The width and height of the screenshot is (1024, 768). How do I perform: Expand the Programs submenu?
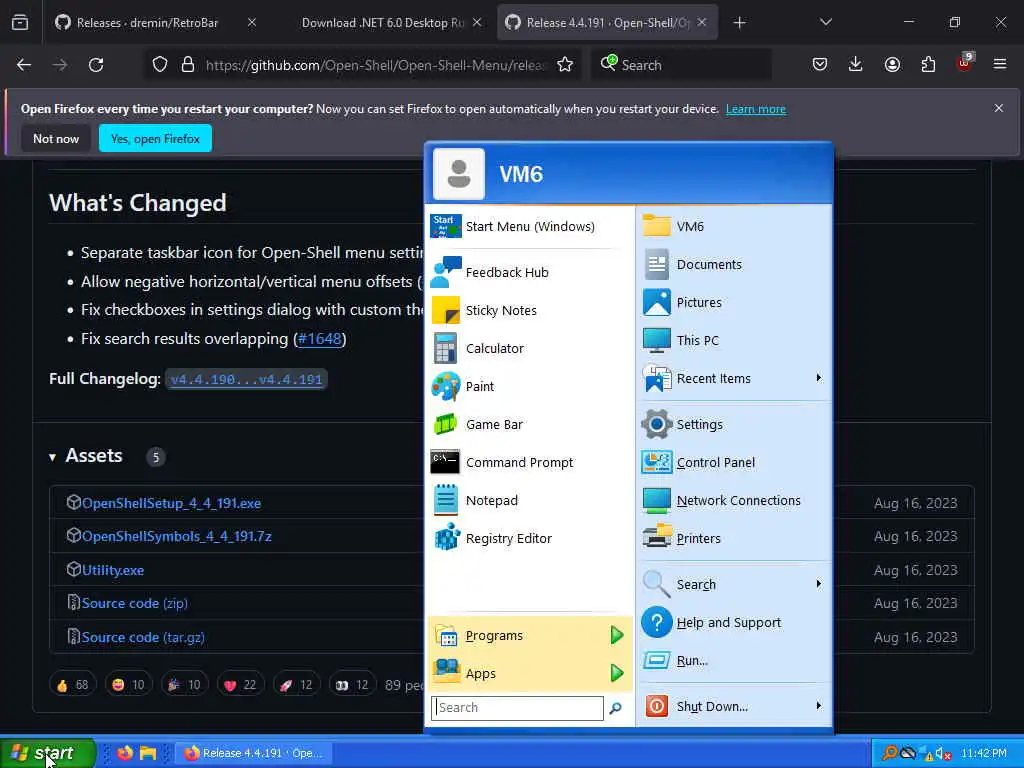click(529, 635)
